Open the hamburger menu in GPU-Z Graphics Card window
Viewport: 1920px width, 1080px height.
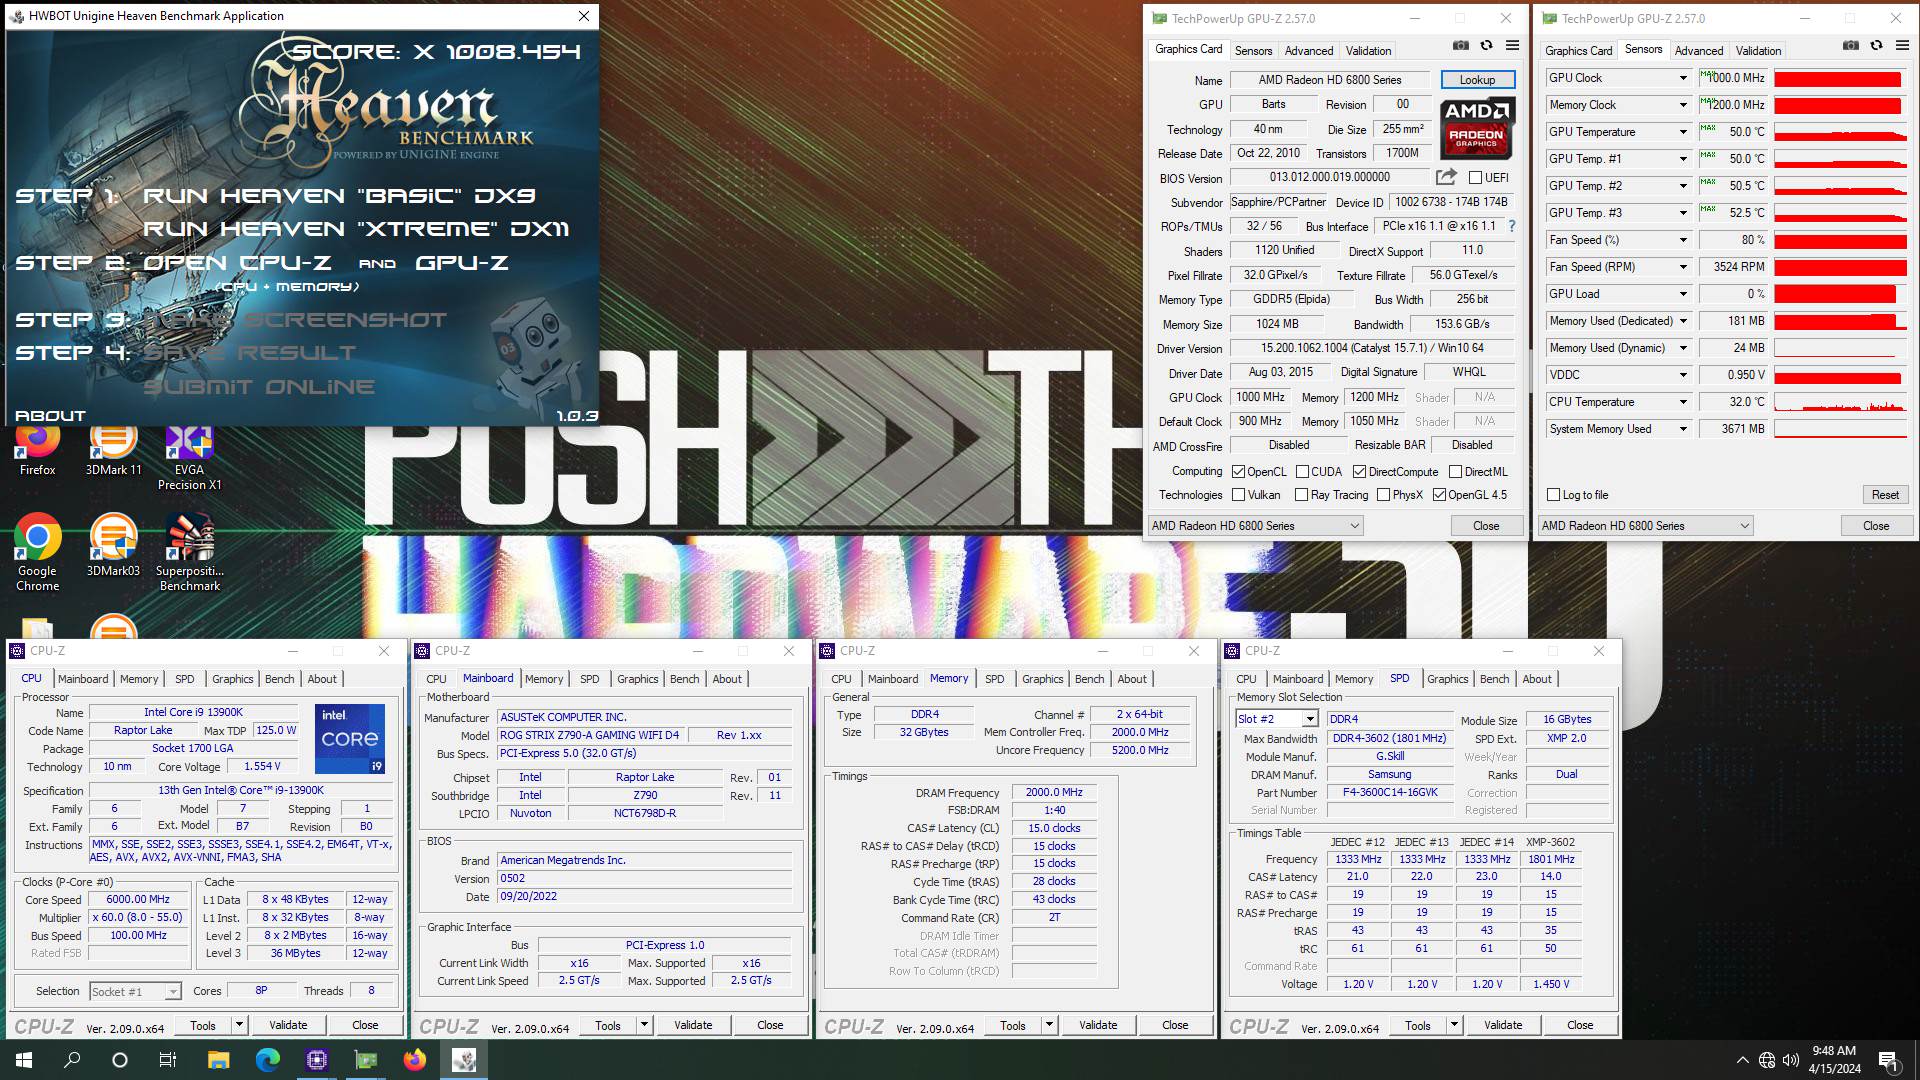(x=1512, y=46)
